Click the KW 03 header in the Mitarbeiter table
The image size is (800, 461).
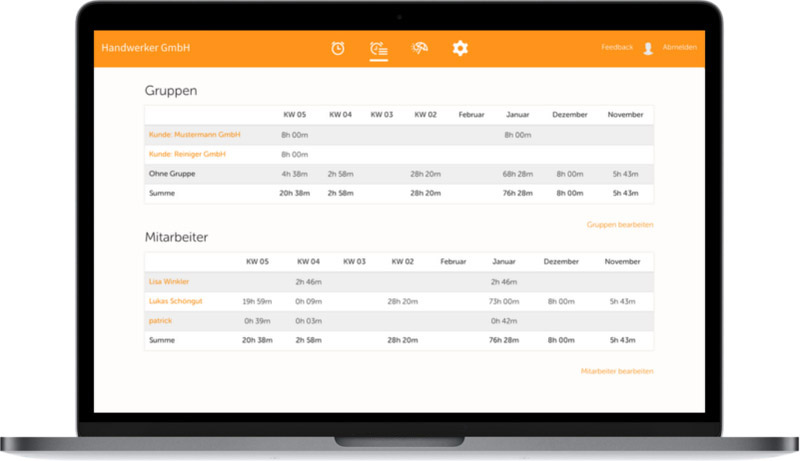(x=354, y=261)
